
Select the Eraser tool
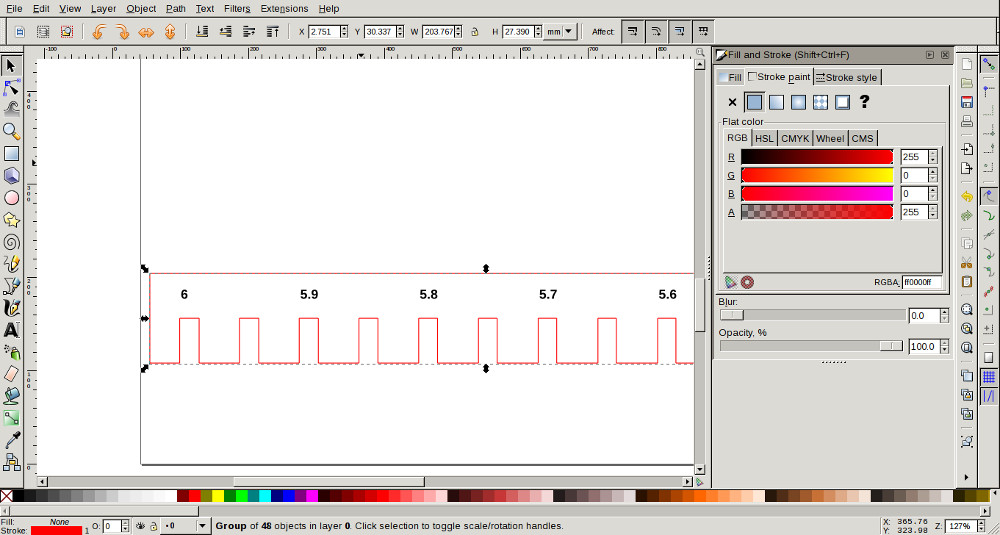[x=11, y=374]
